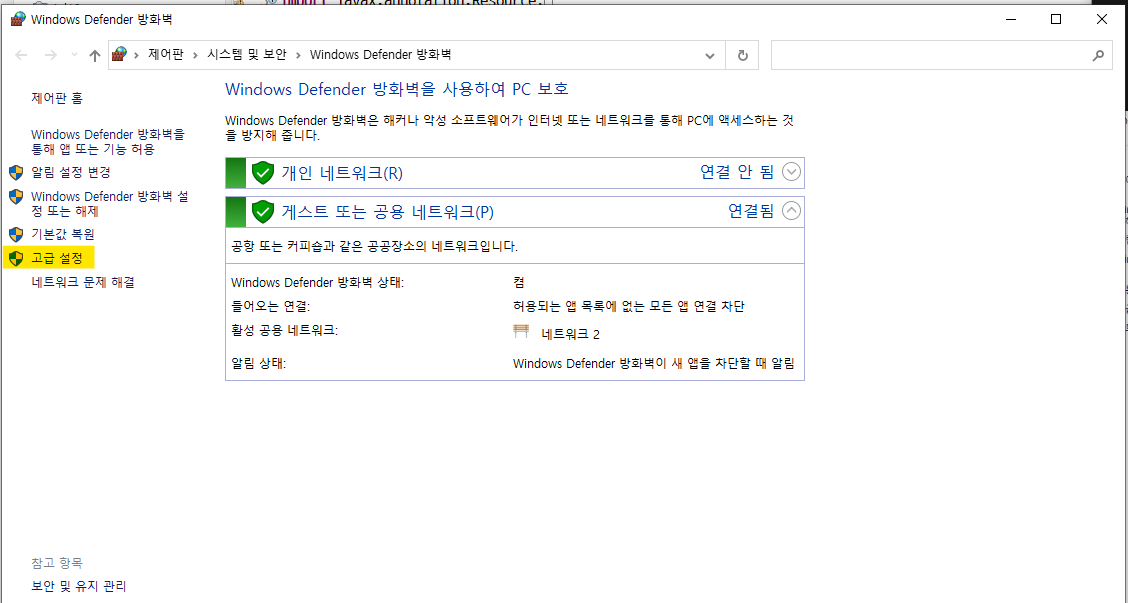Open 기본값 복원 link
Image resolution: width=1128 pixels, height=603 pixels.
(63, 235)
